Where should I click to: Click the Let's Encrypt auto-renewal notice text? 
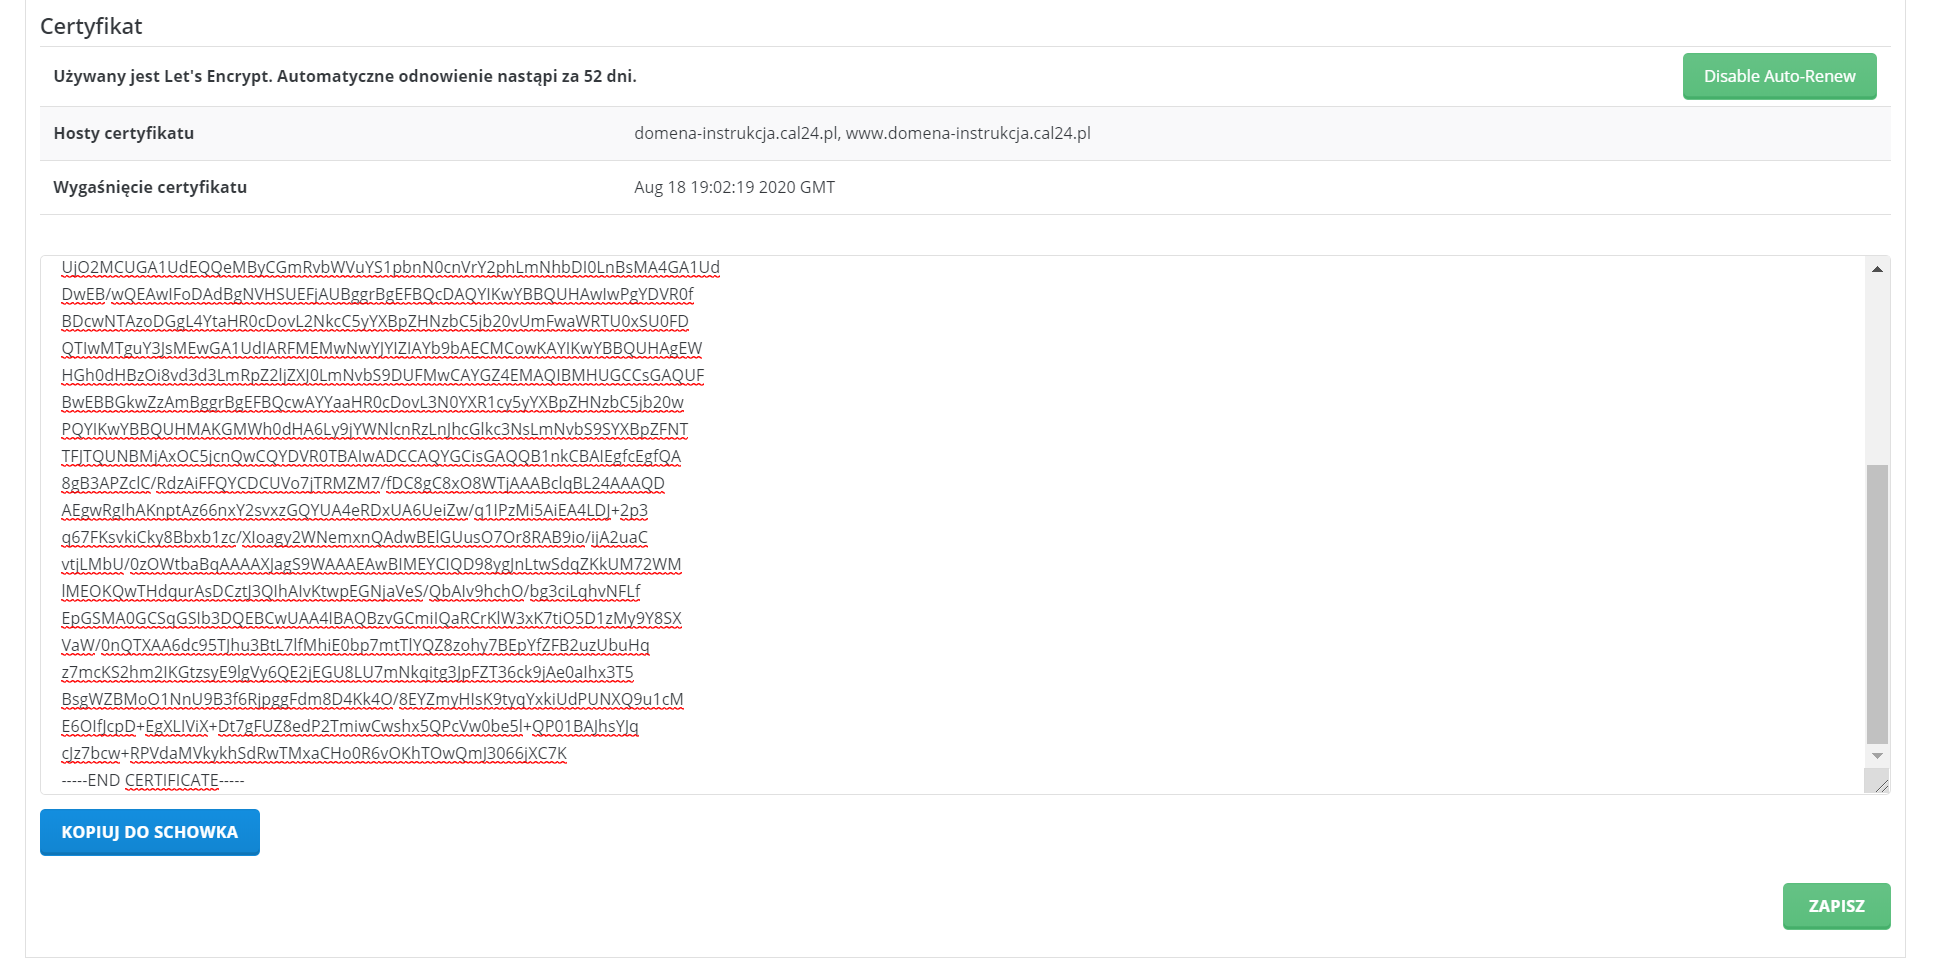tap(345, 76)
